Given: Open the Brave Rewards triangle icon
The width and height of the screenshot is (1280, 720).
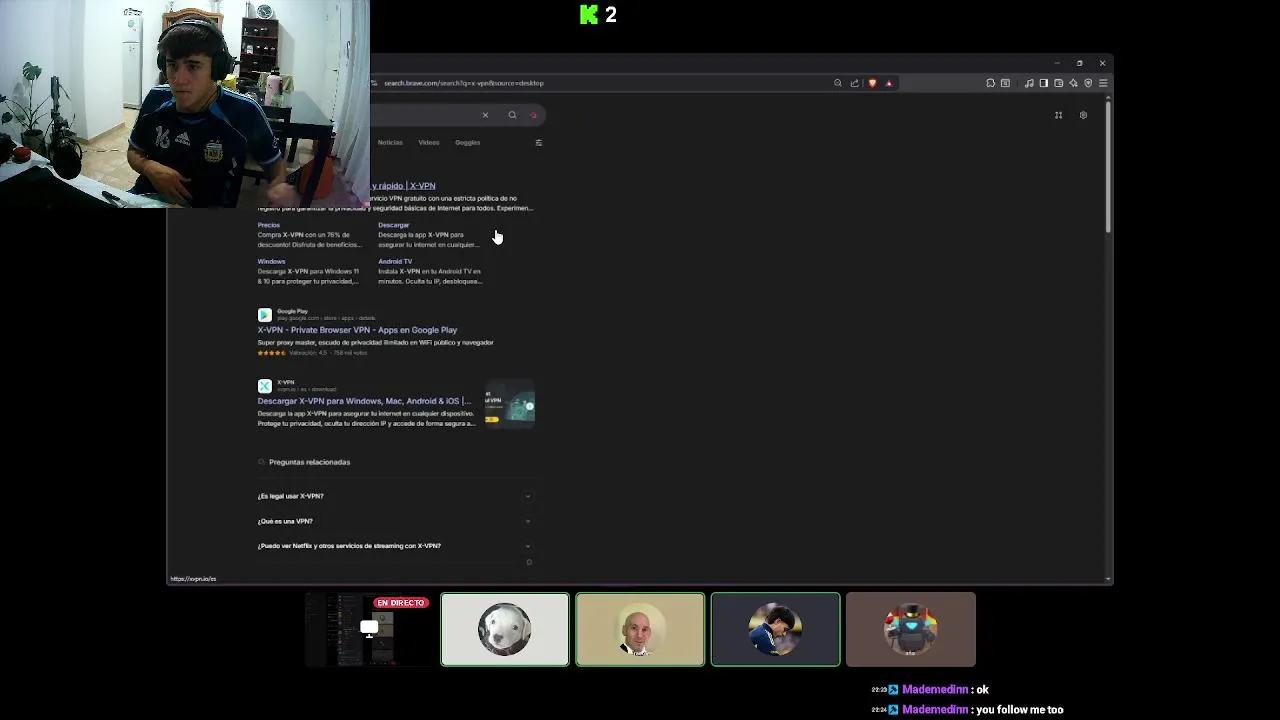Looking at the screenshot, I should pyautogui.click(x=889, y=83).
